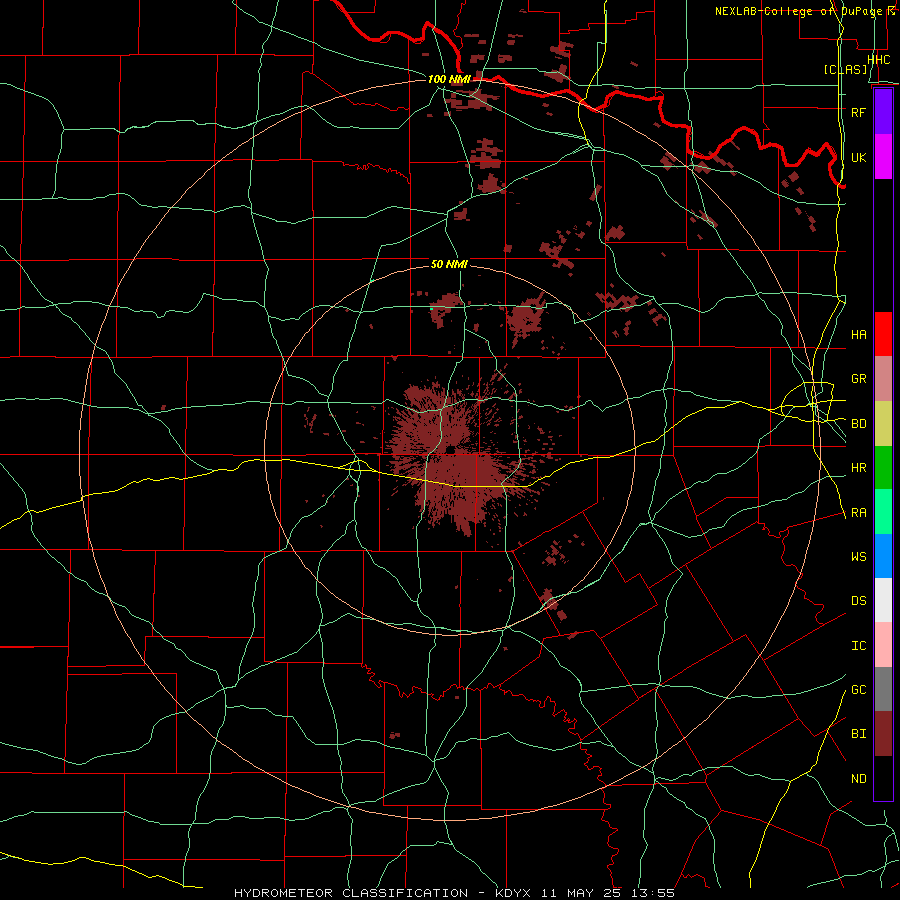Click the RF legend label
Image resolution: width=900 pixels, height=900 pixels.
(858, 112)
